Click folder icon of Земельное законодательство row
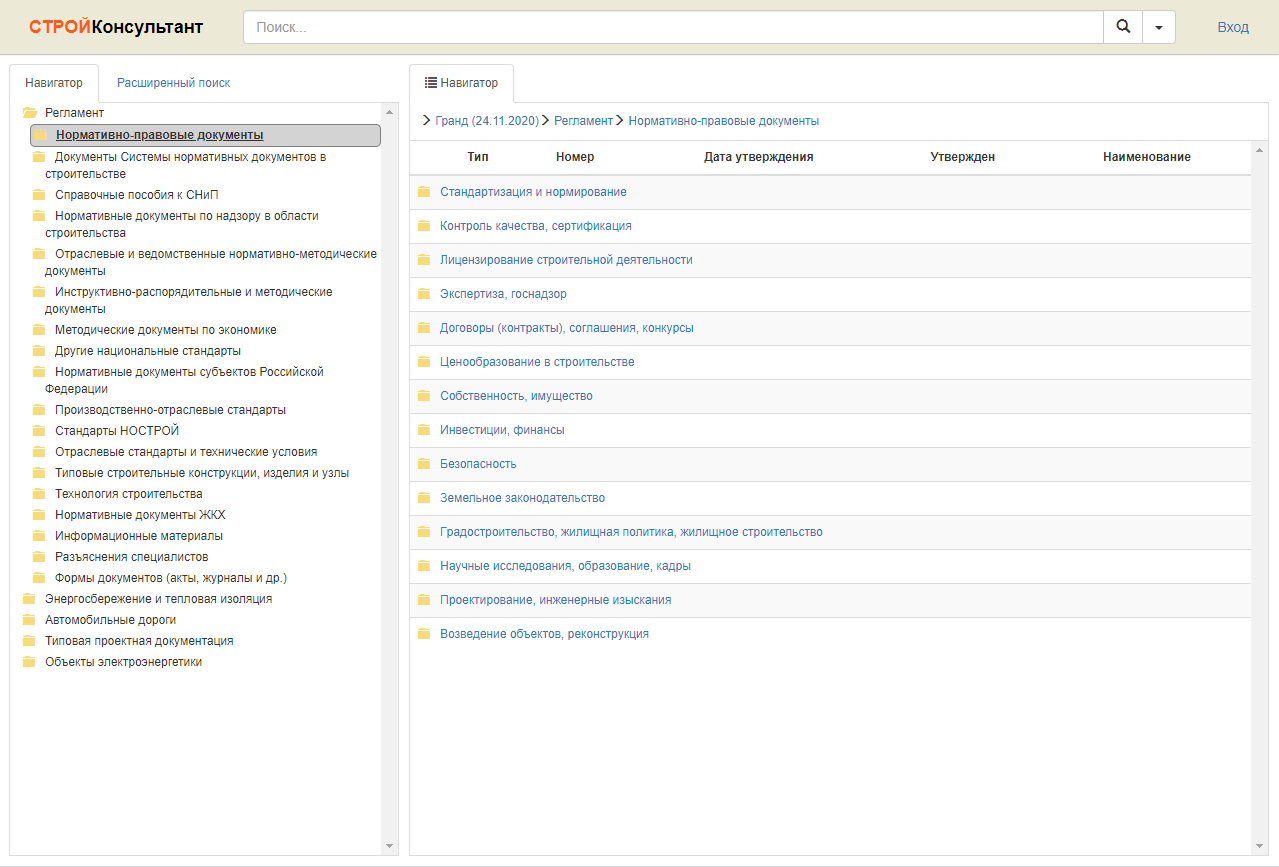1279x867 pixels. [424, 498]
